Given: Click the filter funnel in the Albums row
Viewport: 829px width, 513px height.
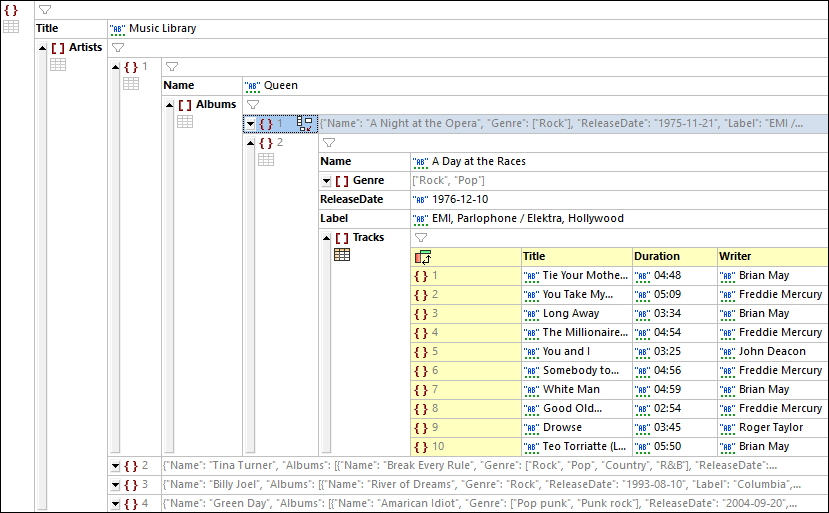Looking at the screenshot, I should tap(252, 104).
